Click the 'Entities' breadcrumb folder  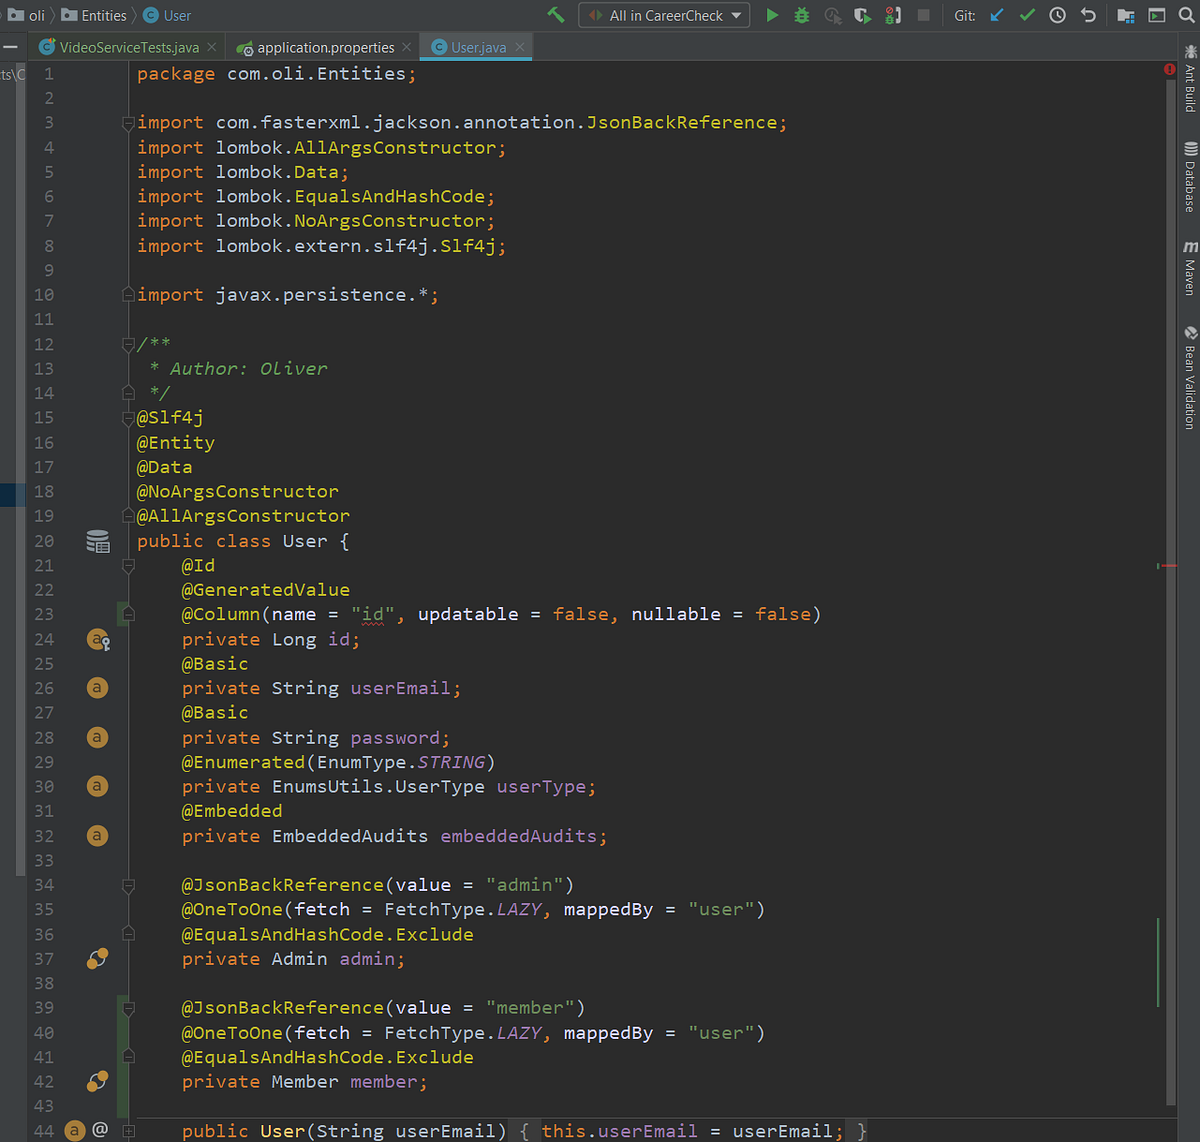click(x=94, y=15)
